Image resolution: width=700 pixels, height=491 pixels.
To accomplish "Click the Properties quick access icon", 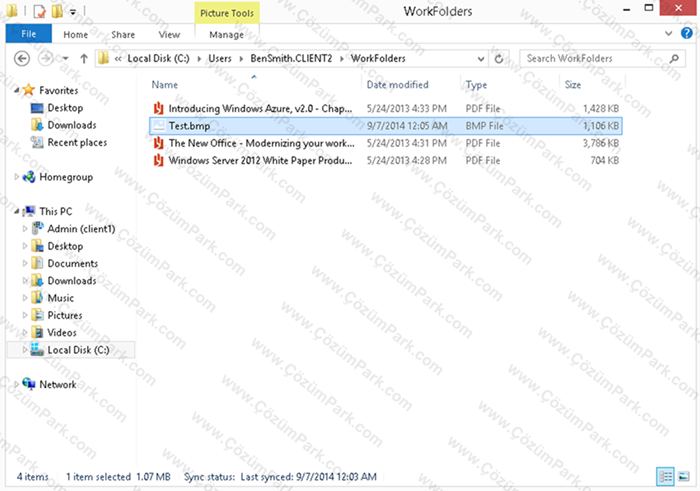I will click(39, 11).
